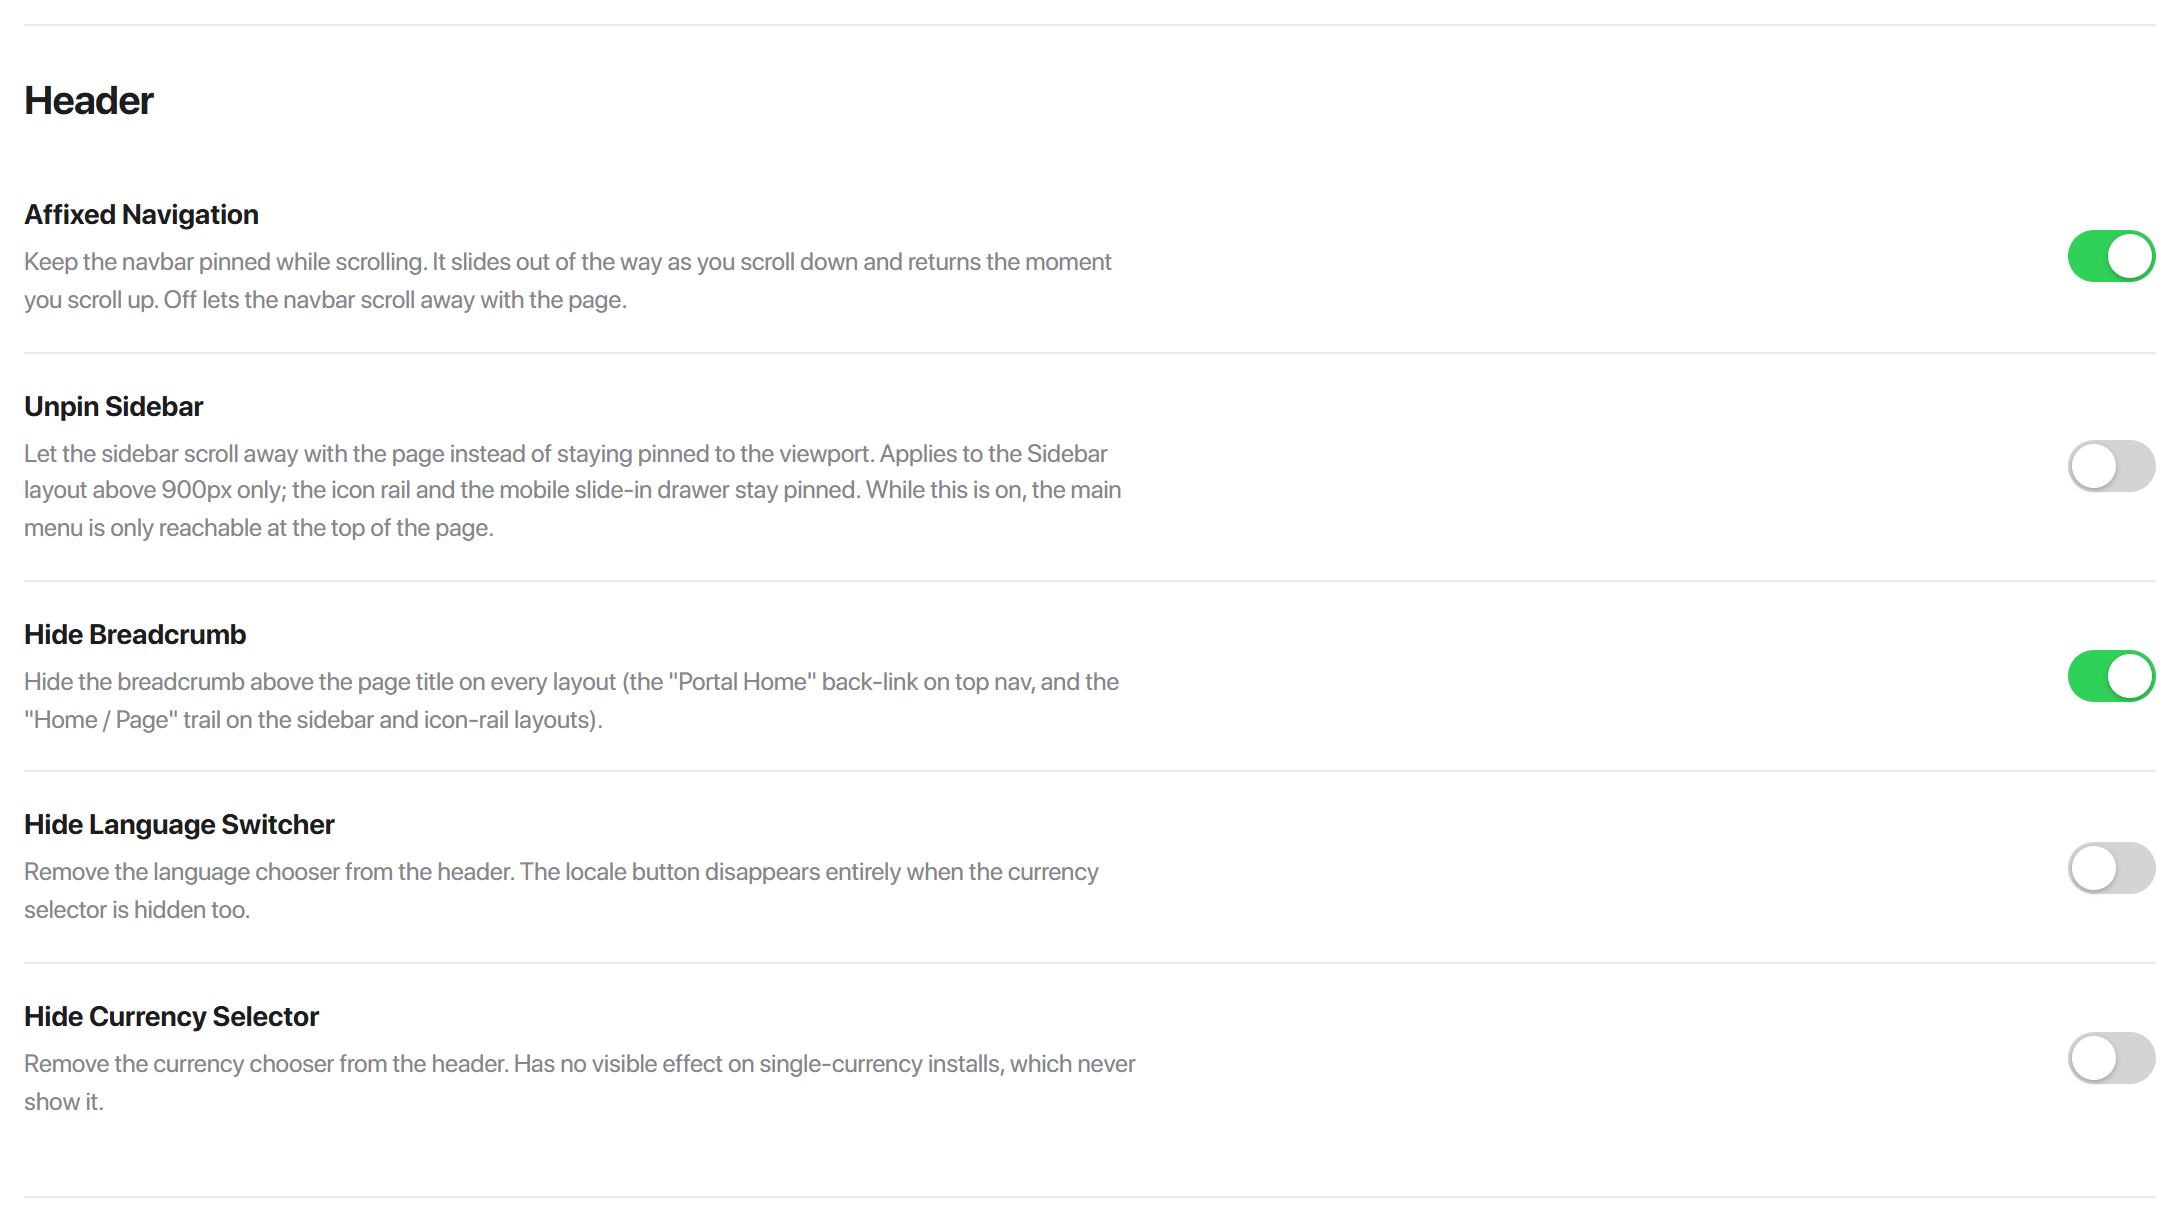Click the Hide Currency Selector title
Image resolution: width=2180 pixels, height=1220 pixels.
pos(171,1017)
